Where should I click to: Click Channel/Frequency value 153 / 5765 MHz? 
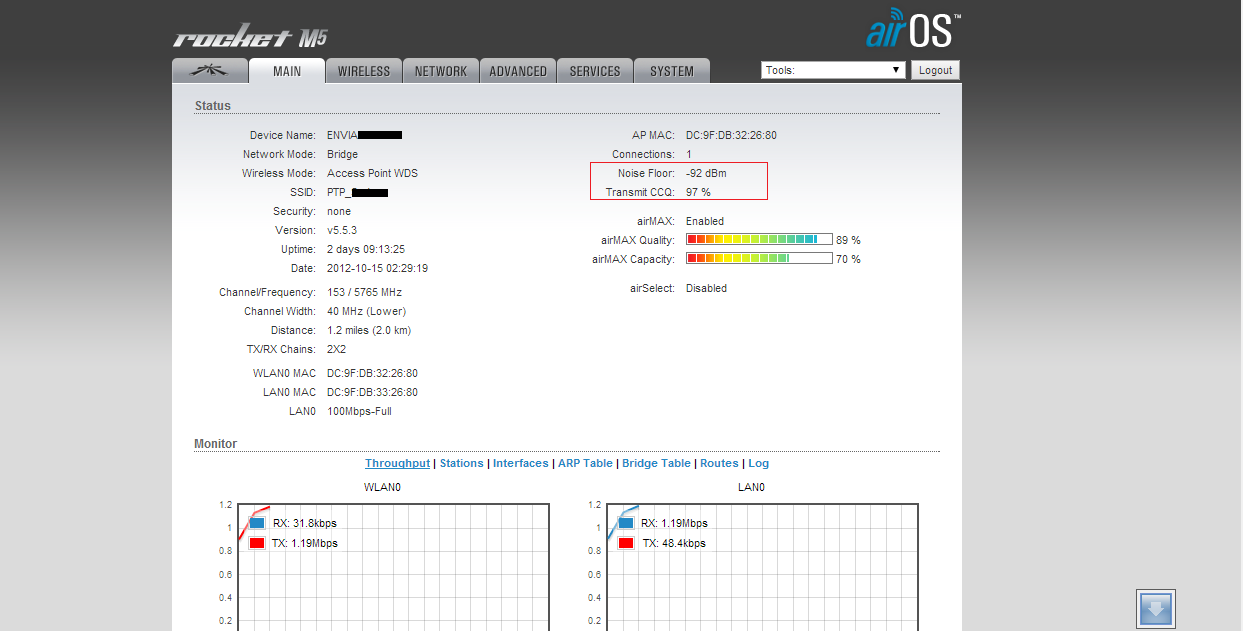coord(364,292)
